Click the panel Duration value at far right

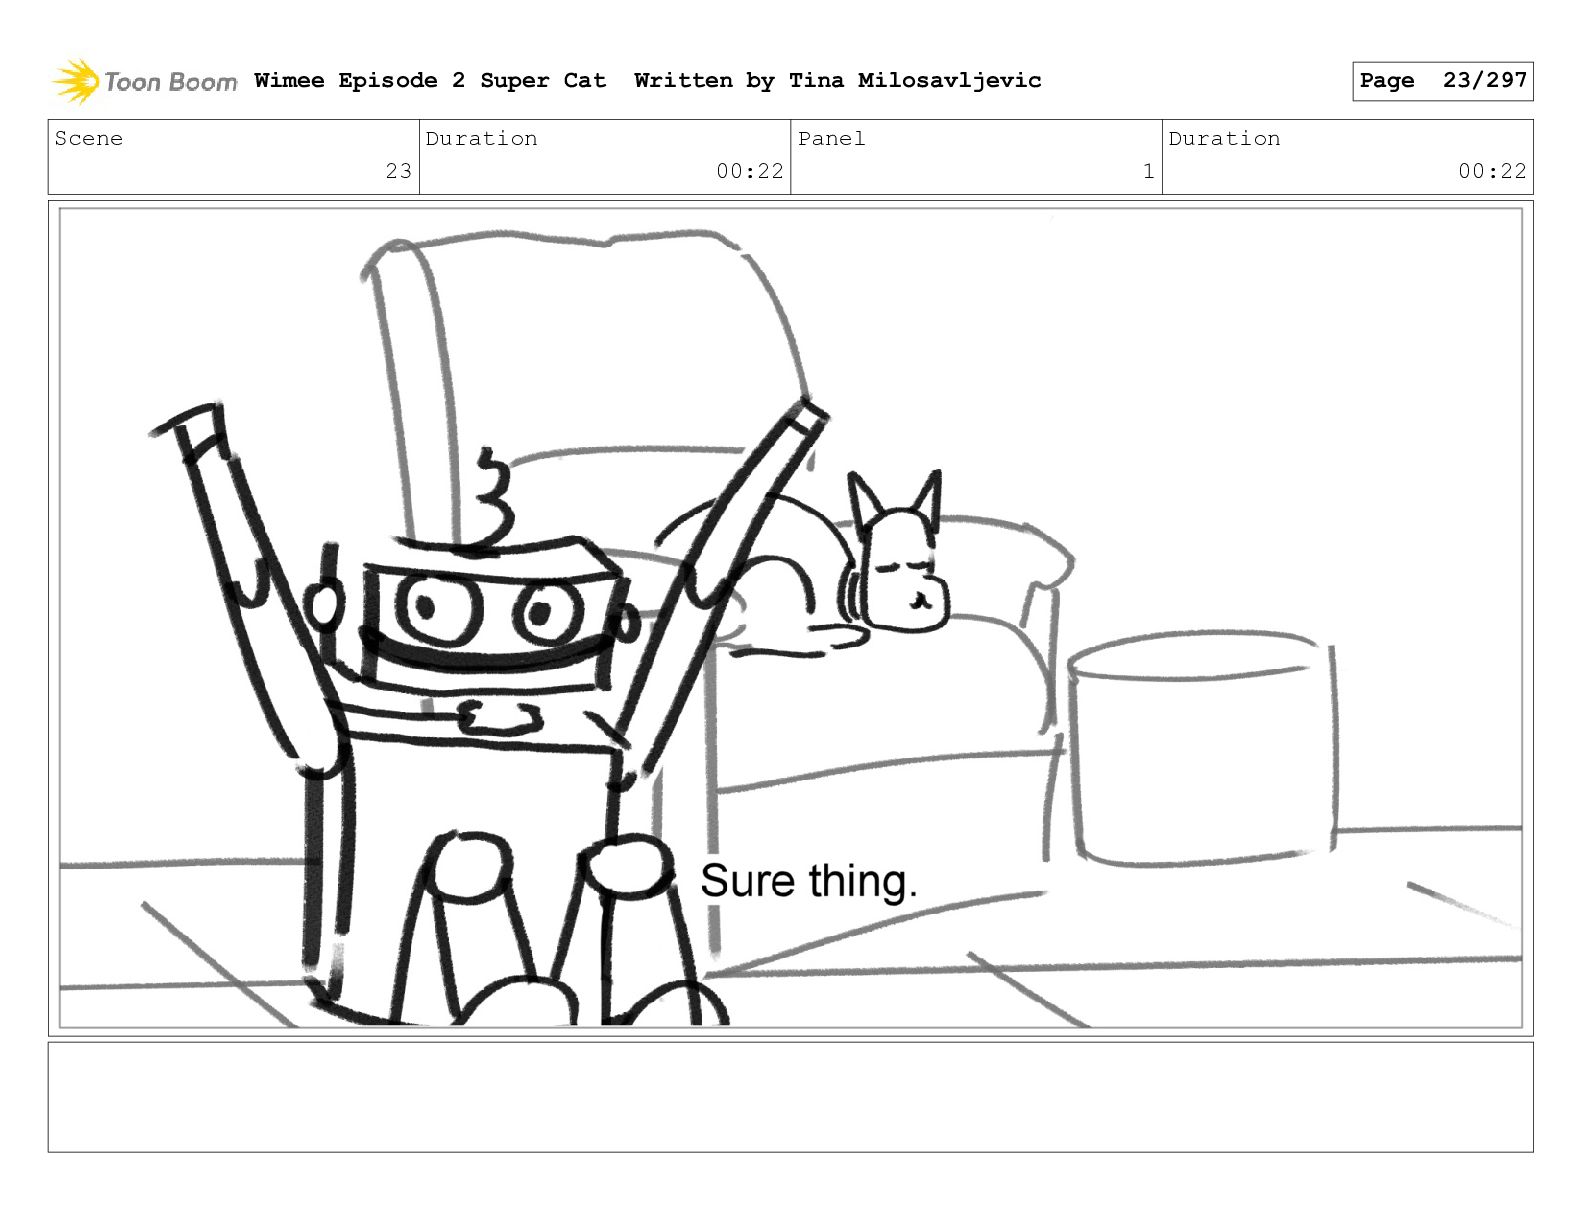[x=1492, y=171]
